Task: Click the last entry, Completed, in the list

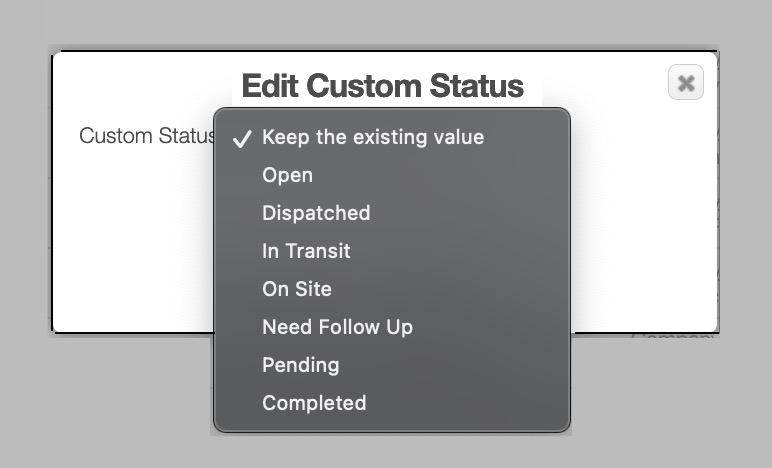Action: (314, 403)
